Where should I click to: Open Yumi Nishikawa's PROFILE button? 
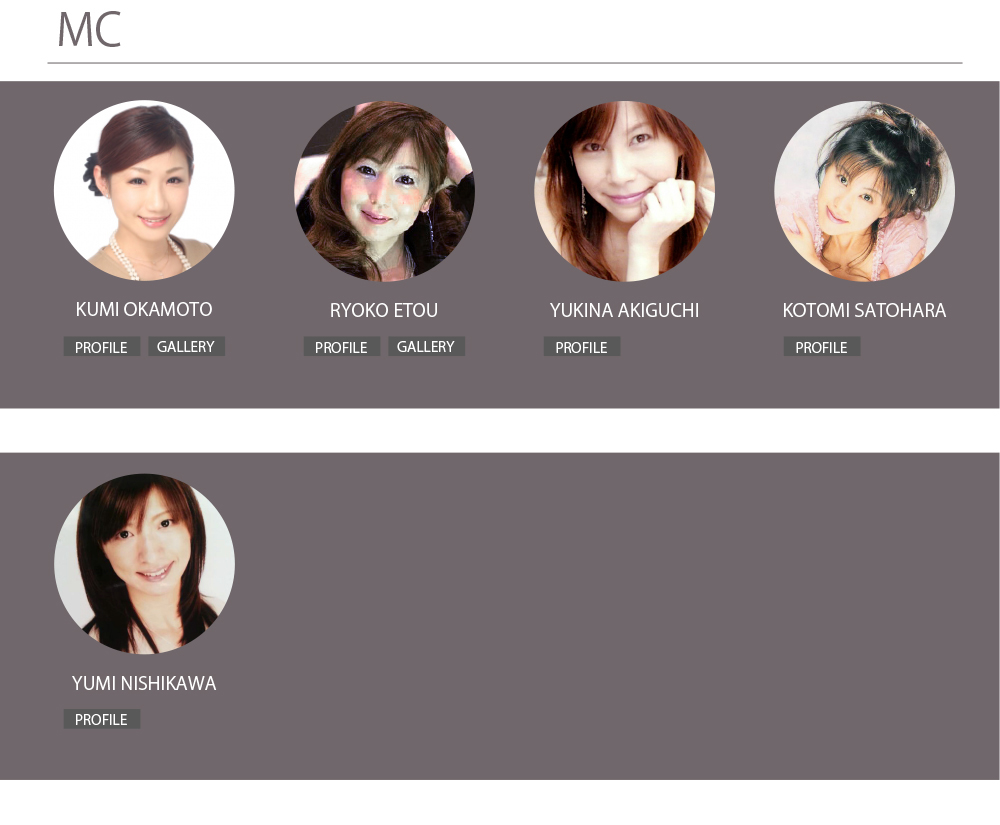101,719
